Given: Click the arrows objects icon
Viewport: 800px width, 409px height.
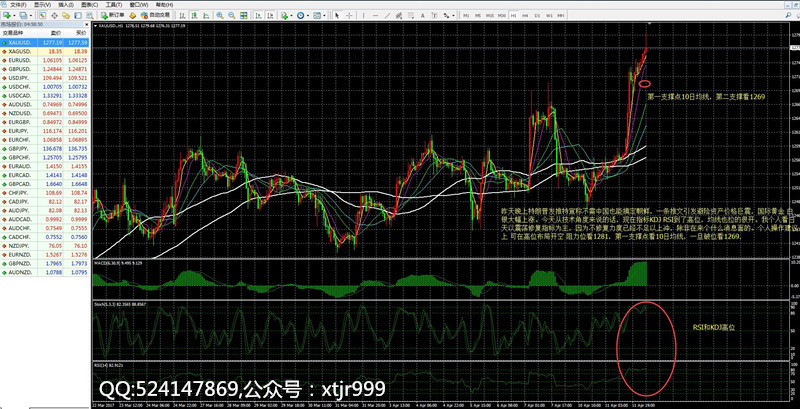Looking at the screenshot, I should pos(446,15).
